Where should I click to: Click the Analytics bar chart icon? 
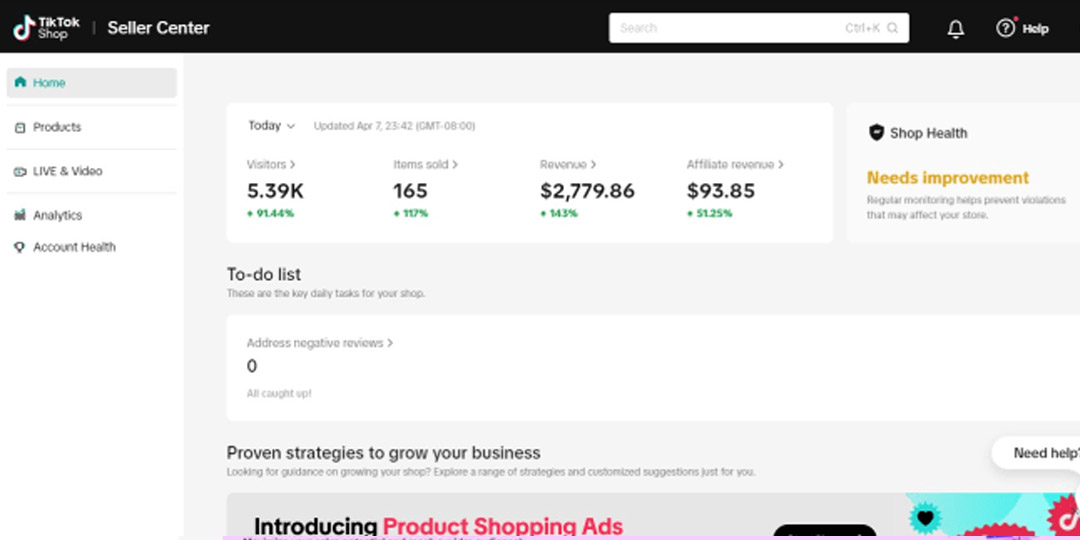[20, 215]
